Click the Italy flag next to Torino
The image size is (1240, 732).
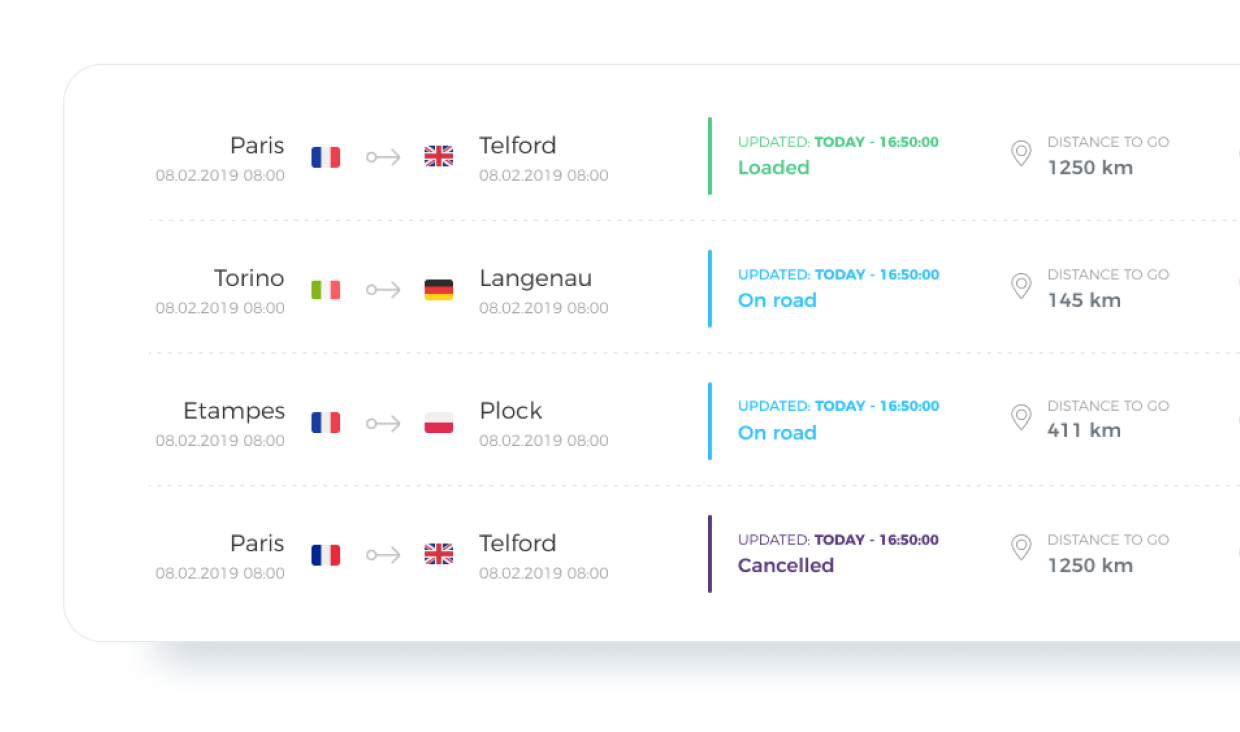pyautogui.click(x=326, y=290)
